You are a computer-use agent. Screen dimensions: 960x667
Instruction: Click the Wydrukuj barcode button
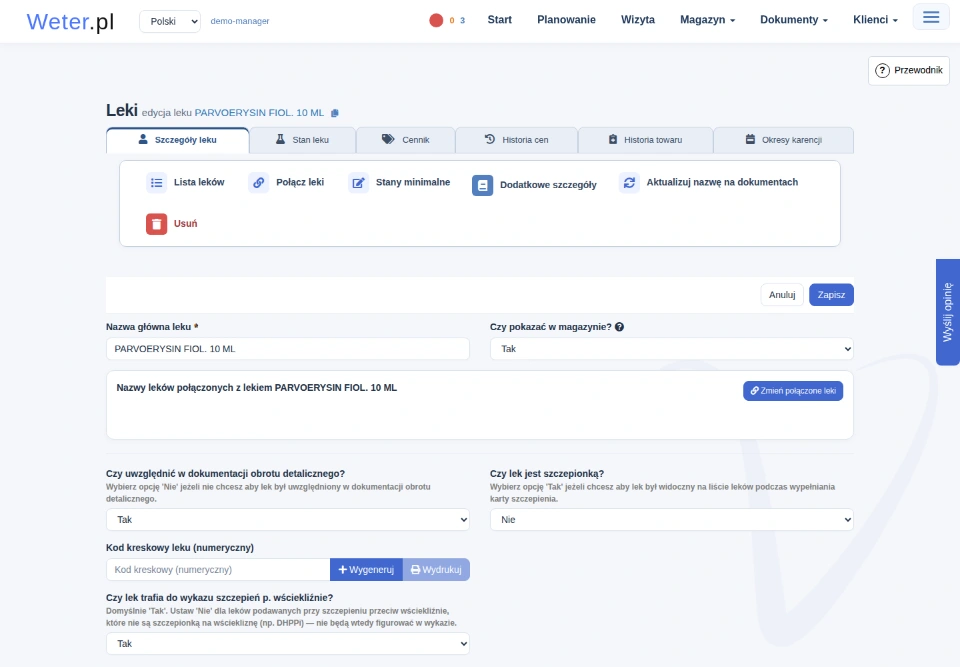click(x=436, y=570)
